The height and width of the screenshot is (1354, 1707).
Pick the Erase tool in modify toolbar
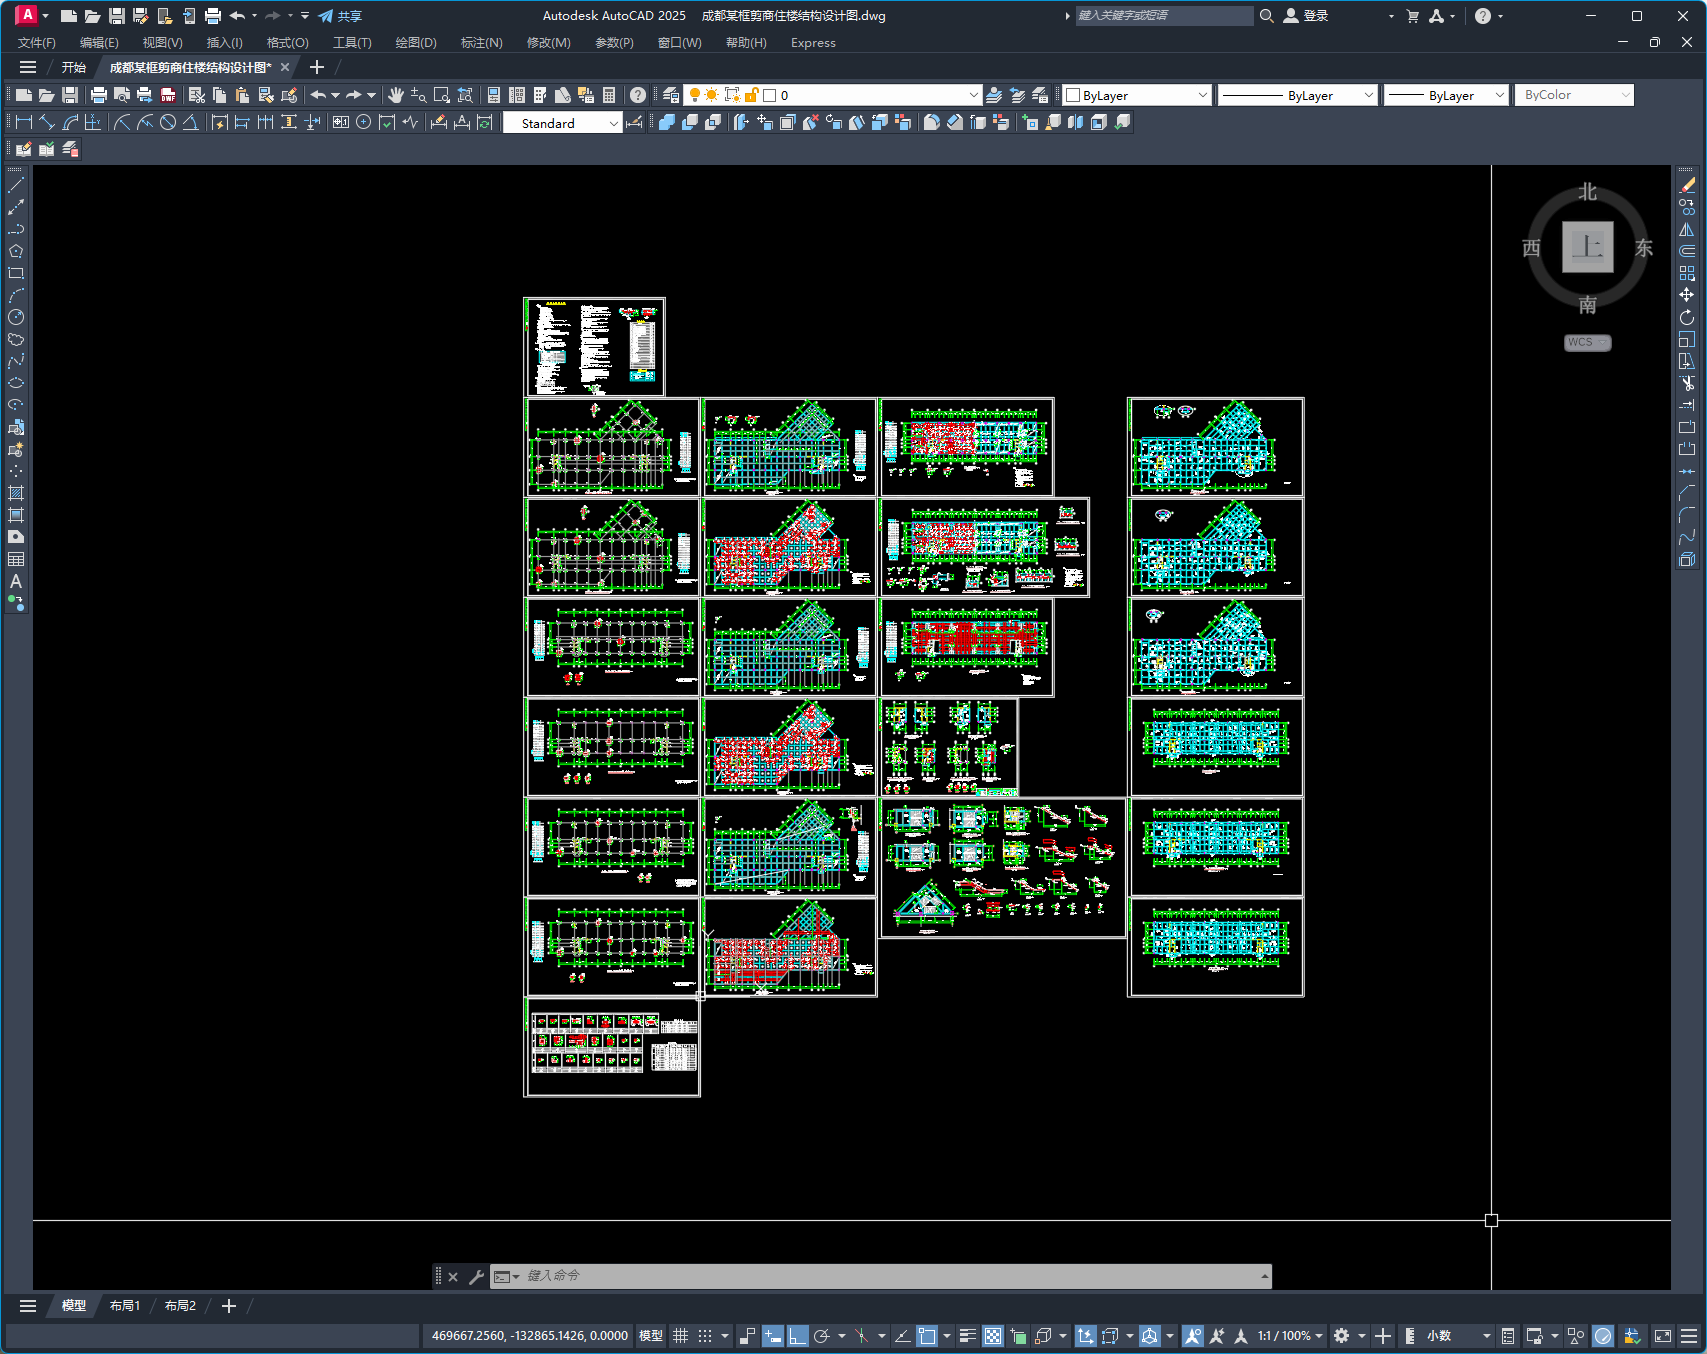tap(1687, 185)
